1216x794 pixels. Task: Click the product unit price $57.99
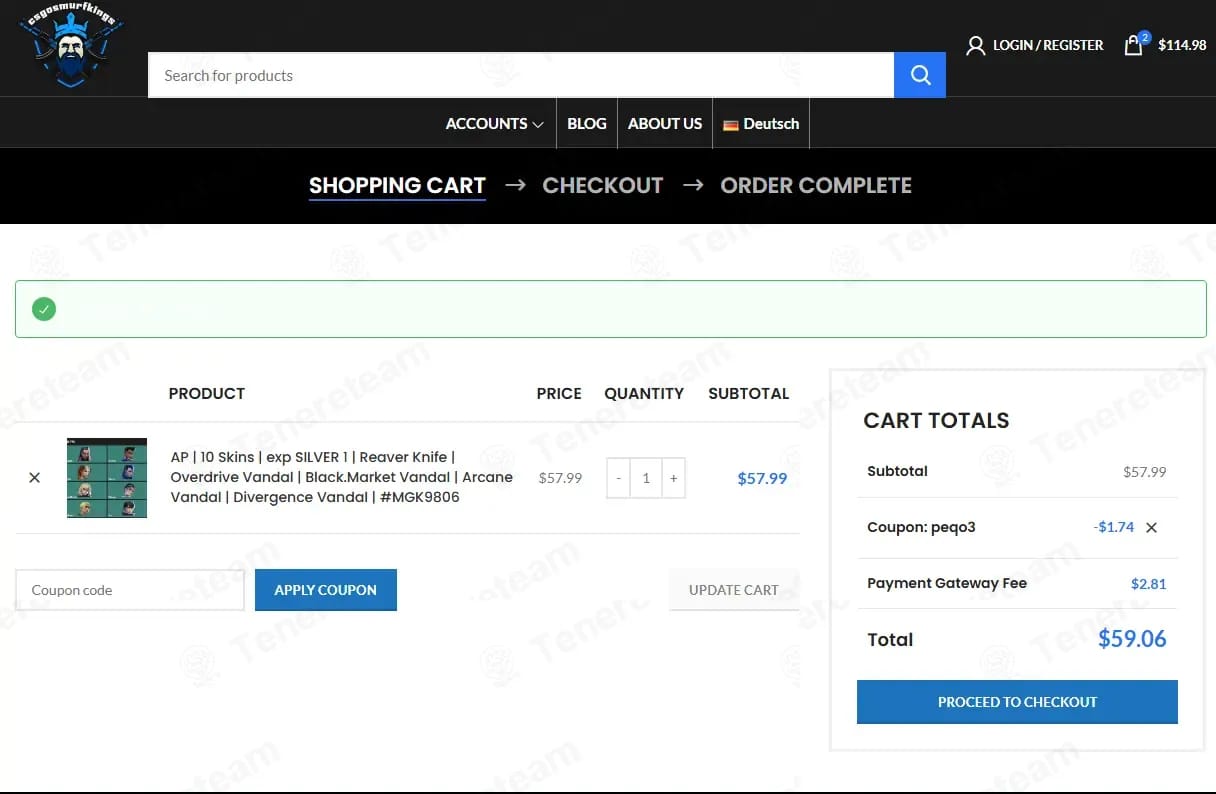[560, 478]
